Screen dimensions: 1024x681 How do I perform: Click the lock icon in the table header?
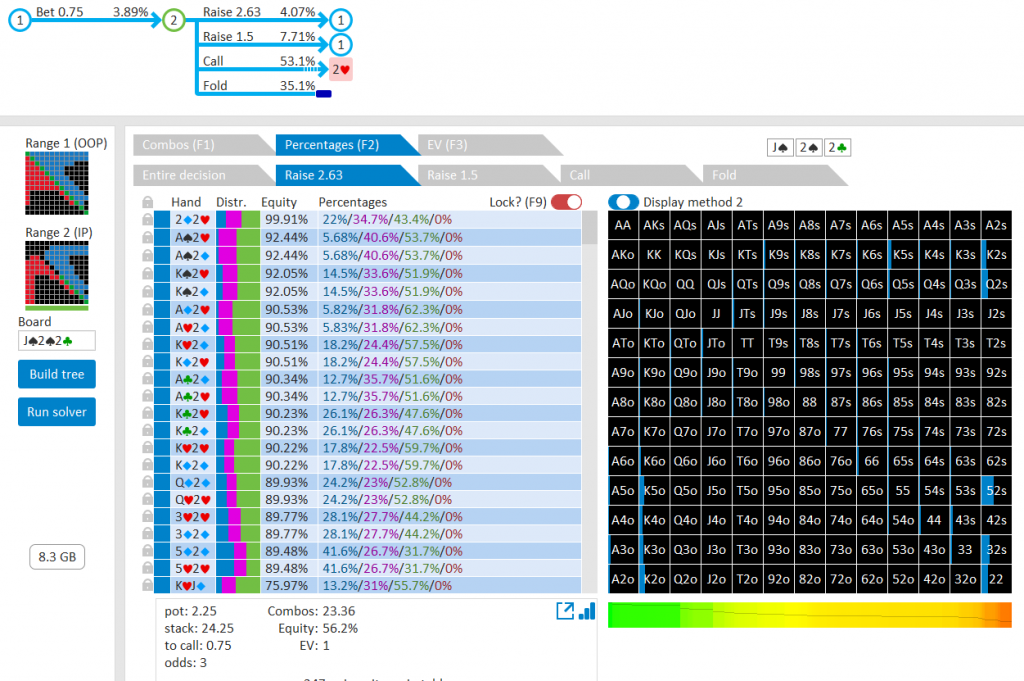[147, 202]
